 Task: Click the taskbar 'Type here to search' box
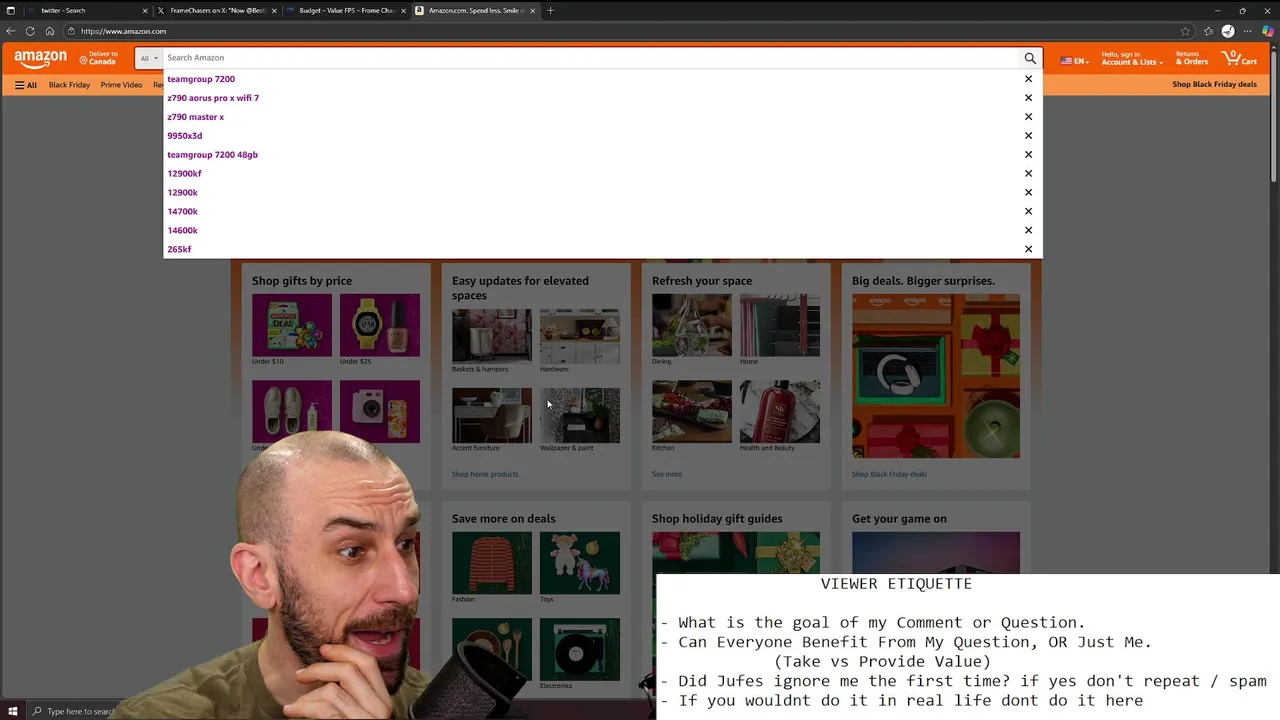75,711
